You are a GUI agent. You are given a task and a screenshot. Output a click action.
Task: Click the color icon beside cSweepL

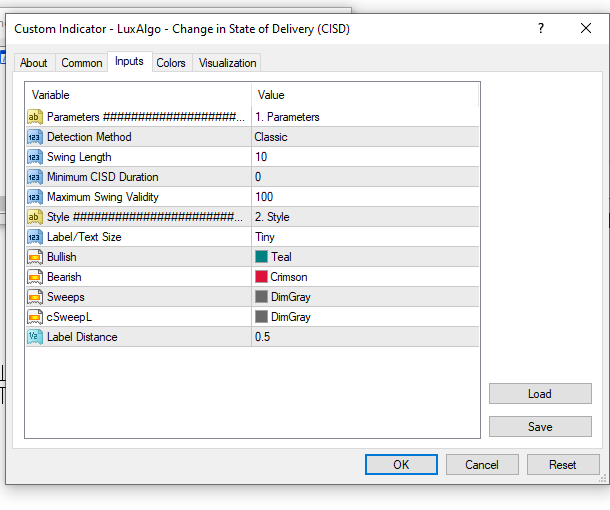click(x=34, y=317)
